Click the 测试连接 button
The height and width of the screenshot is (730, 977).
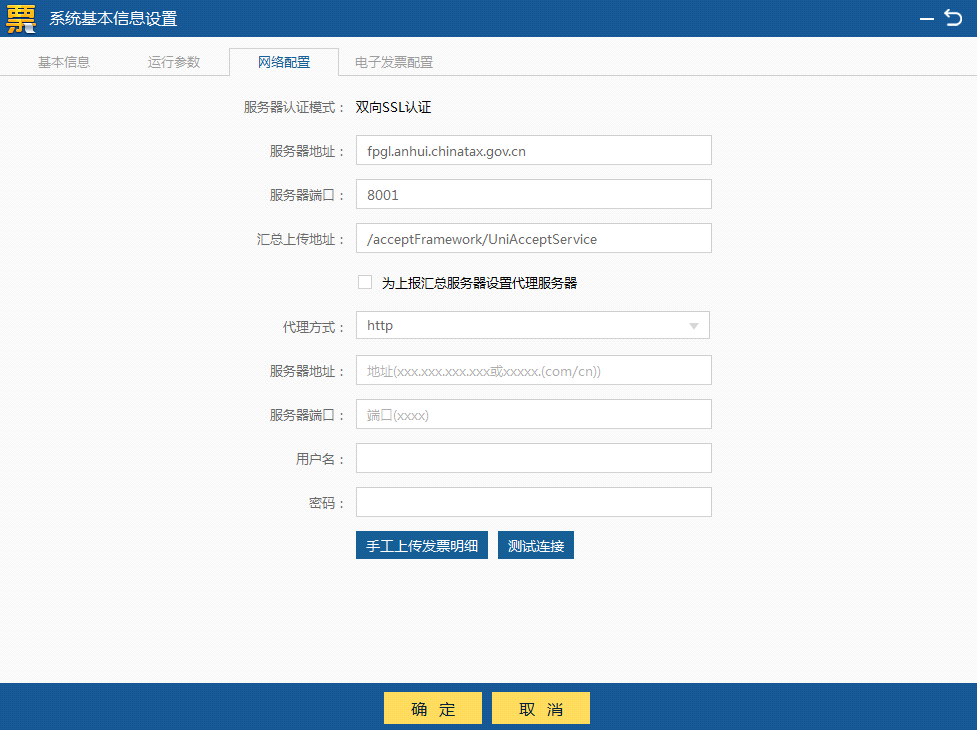(536, 545)
